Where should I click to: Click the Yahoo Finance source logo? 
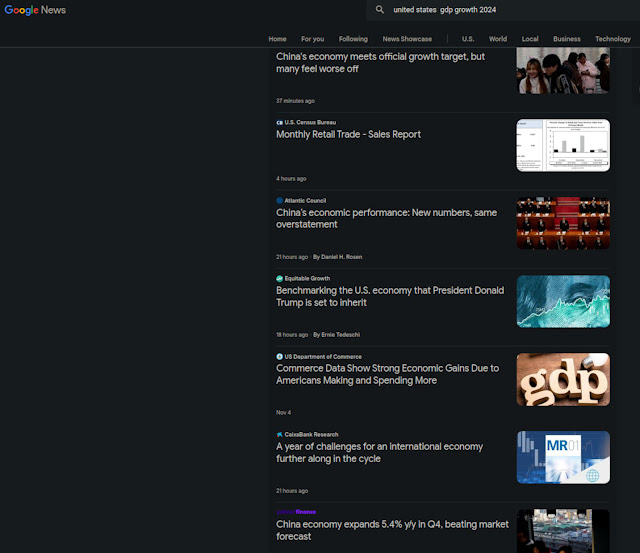[296, 512]
